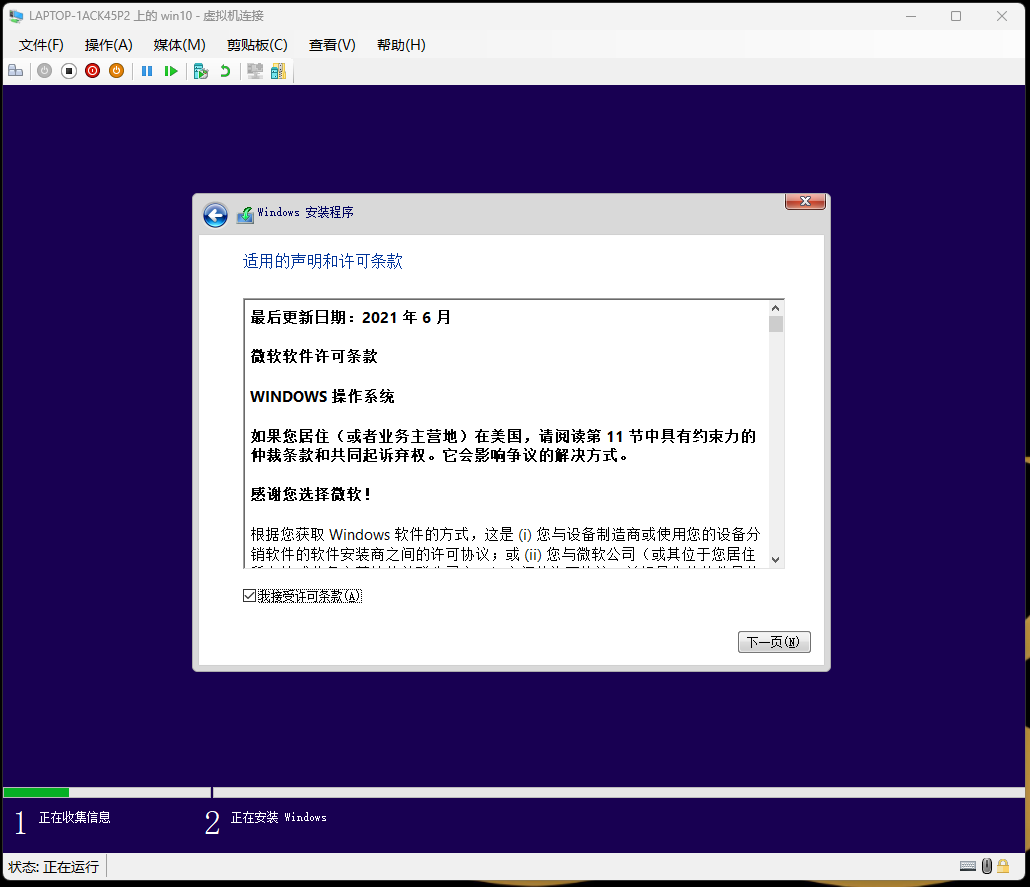Reset the VM with the green play icon
Viewport: 1030px width, 887px height.
point(171,71)
